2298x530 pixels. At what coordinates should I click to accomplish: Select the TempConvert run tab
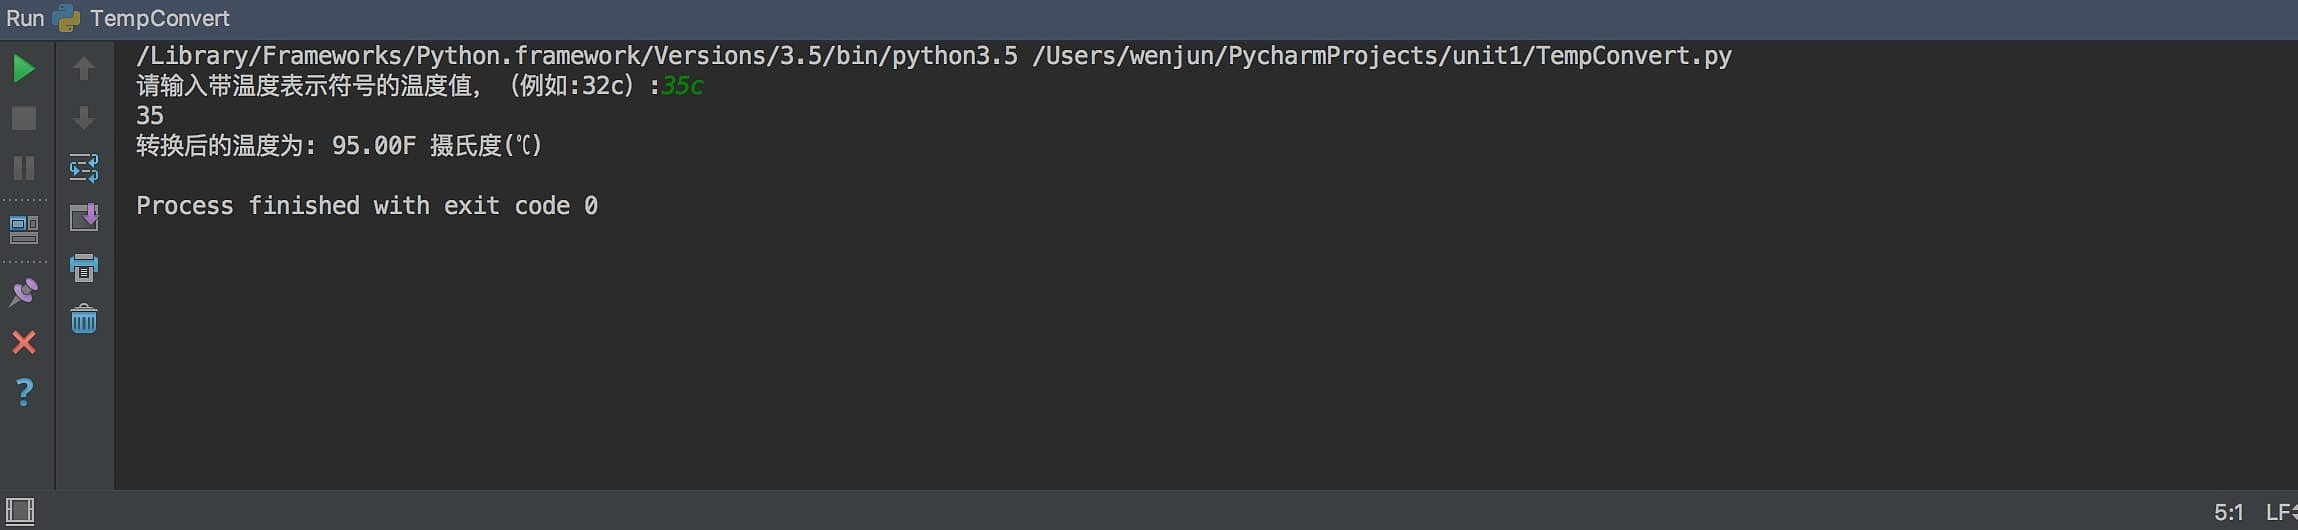click(159, 18)
